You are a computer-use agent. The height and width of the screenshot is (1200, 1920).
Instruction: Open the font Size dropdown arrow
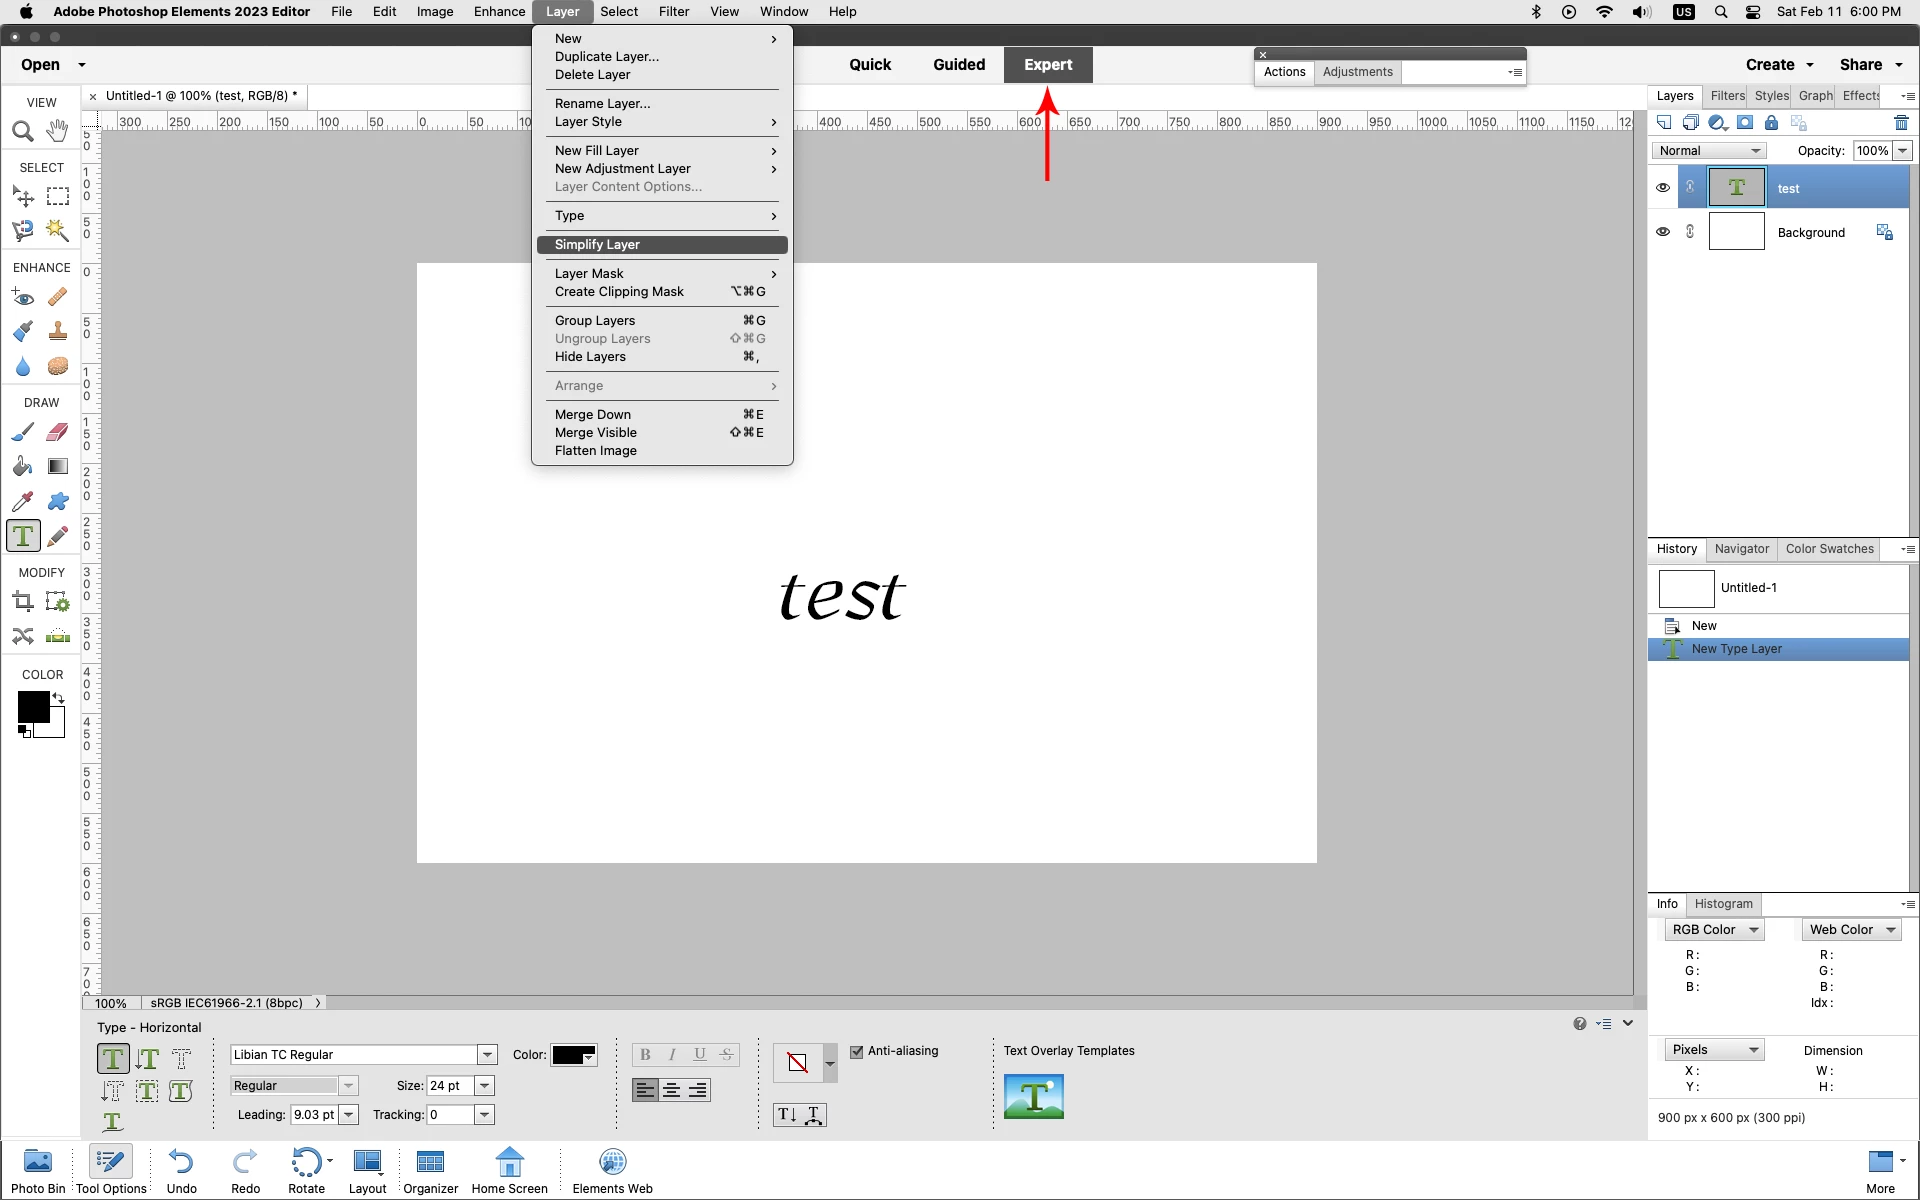click(x=485, y=1086)
